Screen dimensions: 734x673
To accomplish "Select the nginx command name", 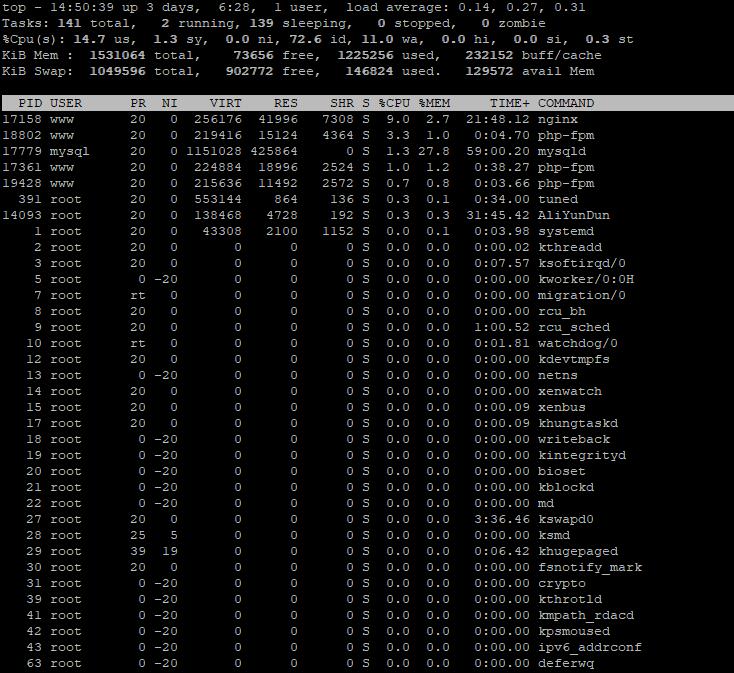I will [558, 119].
